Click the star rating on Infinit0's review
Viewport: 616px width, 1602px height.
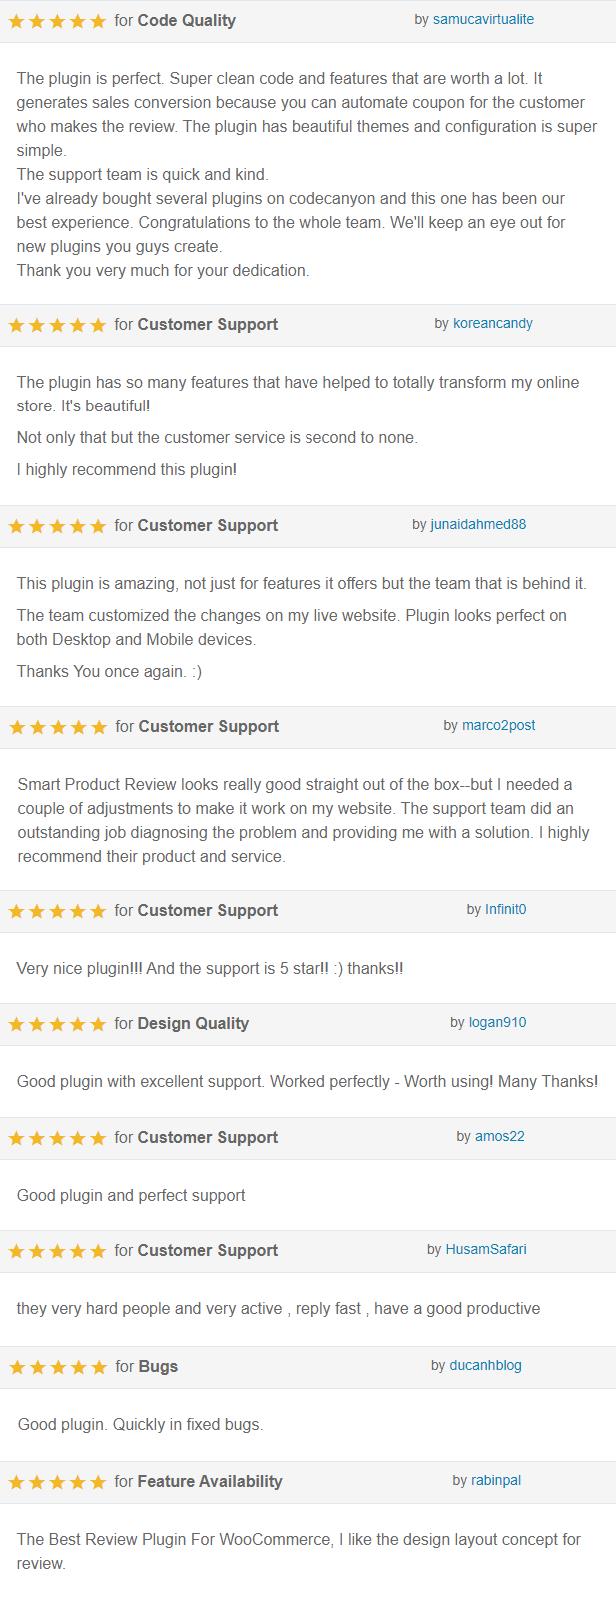click(57, 911)
